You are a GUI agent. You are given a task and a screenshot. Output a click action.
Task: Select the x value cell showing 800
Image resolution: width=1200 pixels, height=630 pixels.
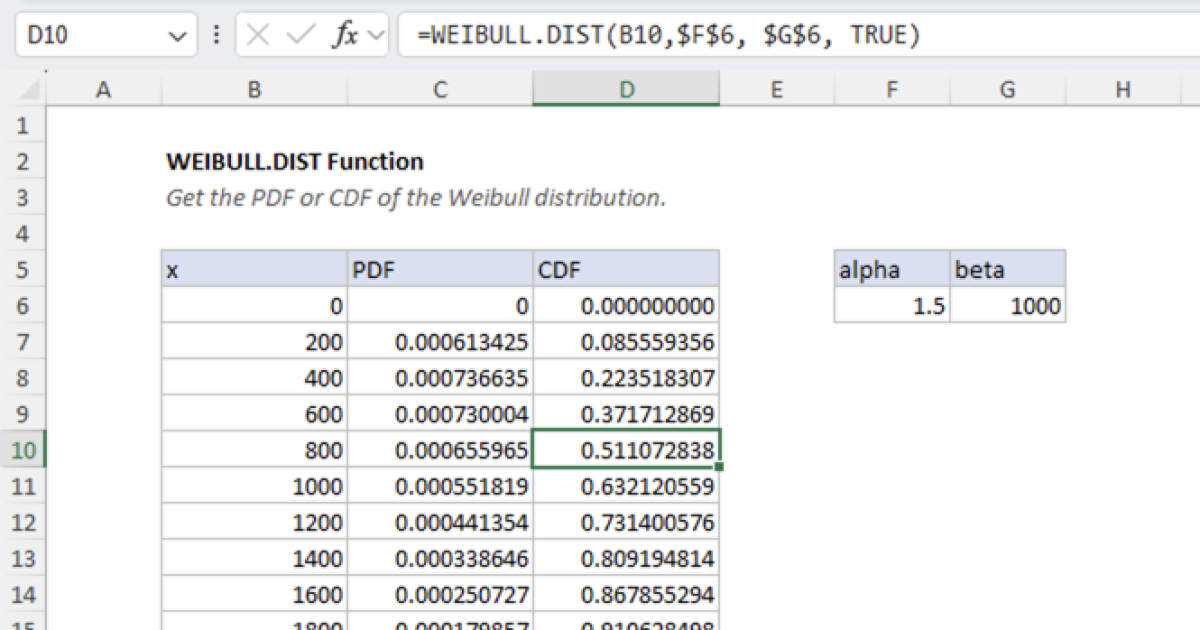tap(254, 450)
